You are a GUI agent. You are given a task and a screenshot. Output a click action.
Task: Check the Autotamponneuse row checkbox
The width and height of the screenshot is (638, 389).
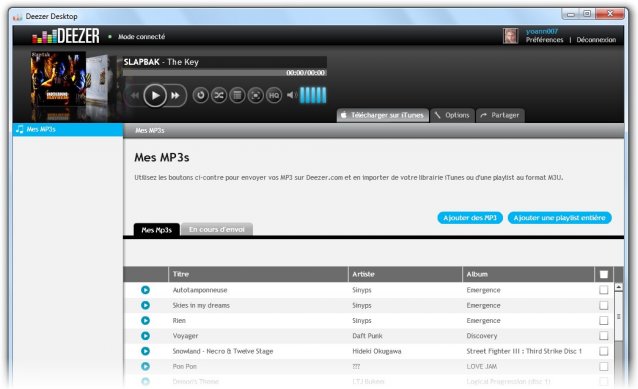click(x=604, y=290)
